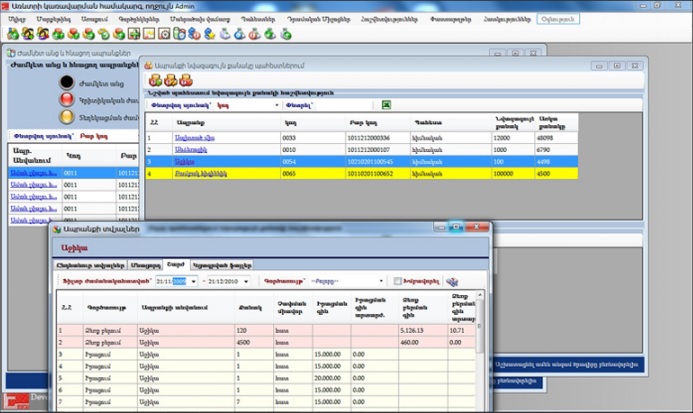The height and width of the screenshot is (413, 693).
Task: Open the end date 21/12/2010 dropdown arrow
Action: (x=246, y=281)
